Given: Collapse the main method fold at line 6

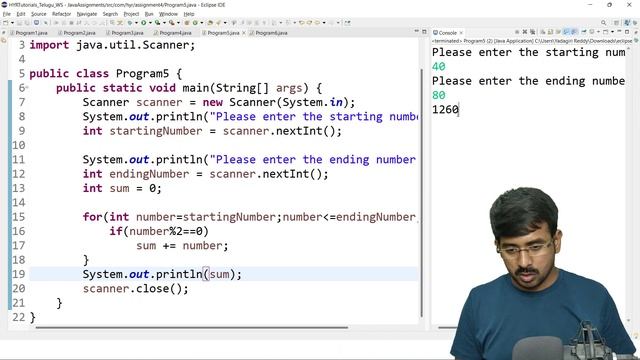Looking at the screenshot, I should (27, 88).
